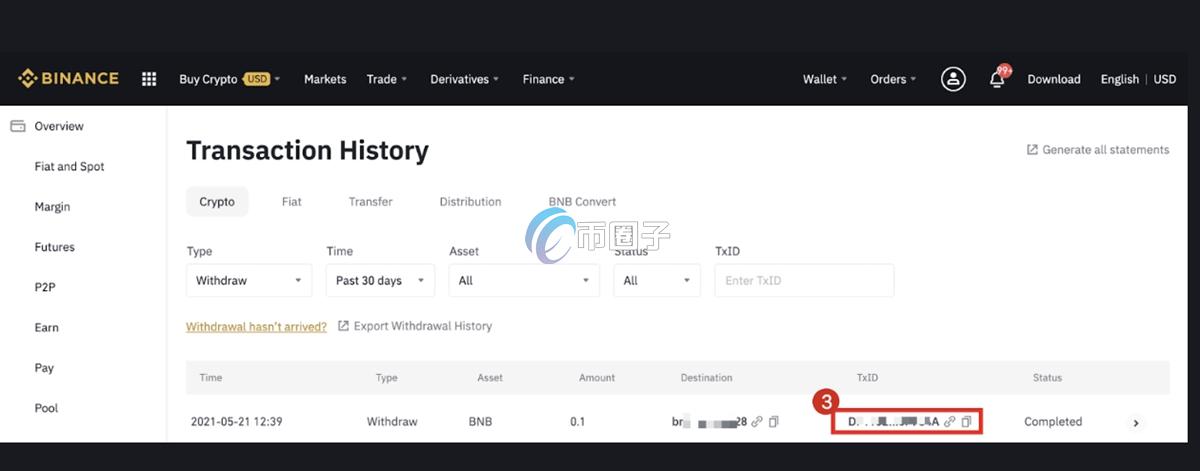Expand the withdrawal row details arrow
The height and width of the screenshot is (471, 1200).
tap(1135, 423)
